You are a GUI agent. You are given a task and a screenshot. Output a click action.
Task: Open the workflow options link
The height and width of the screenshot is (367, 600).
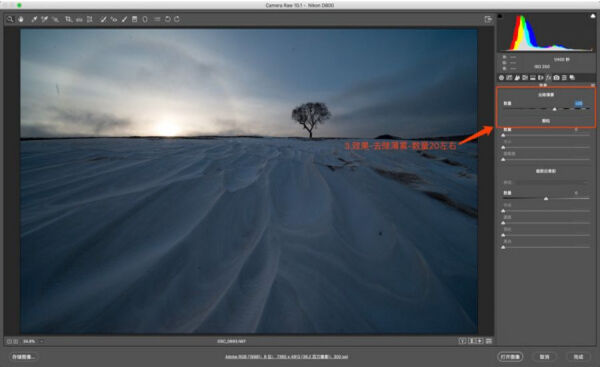tap(286, 357)
